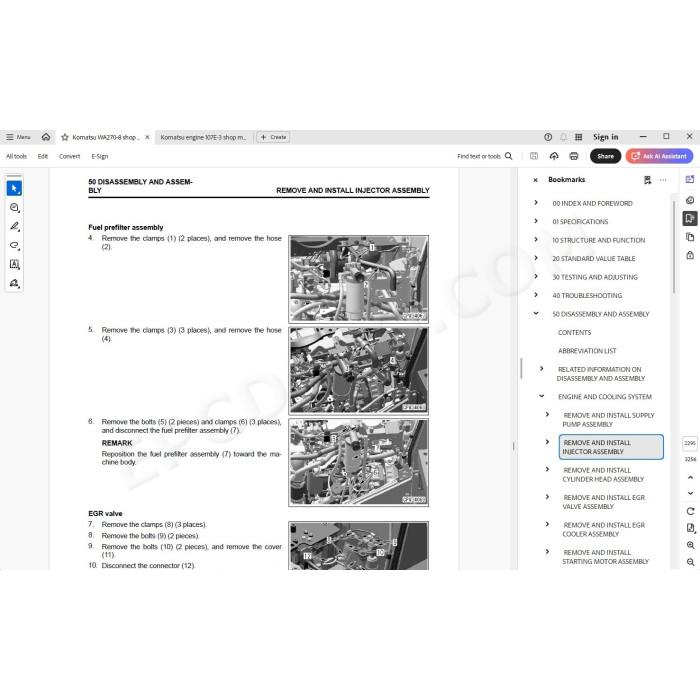Image resolution: width=700 pixels, height=700 pixels.
Task: Open the comments side panel icon
Action: tap(690, 200)
